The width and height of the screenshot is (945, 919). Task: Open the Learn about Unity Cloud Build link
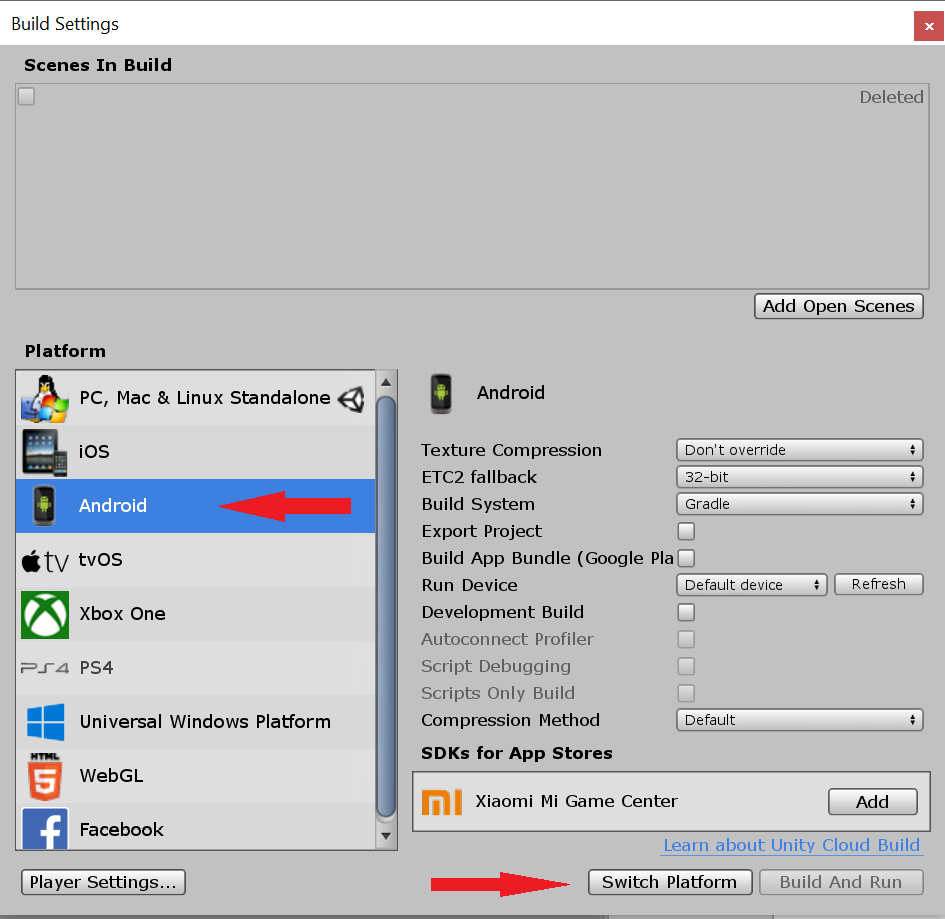791,845
